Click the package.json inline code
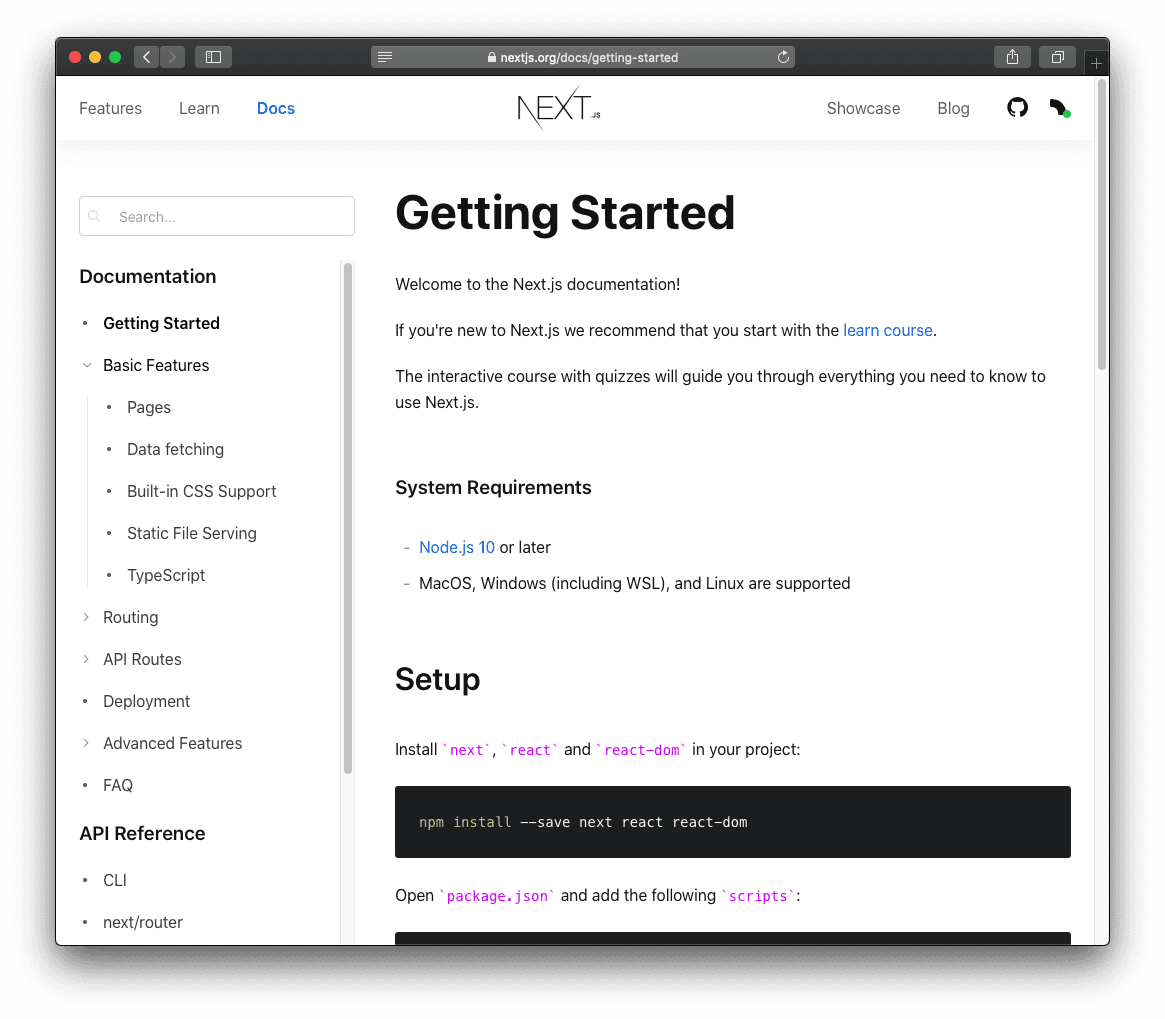 click(x=497, y=896)
